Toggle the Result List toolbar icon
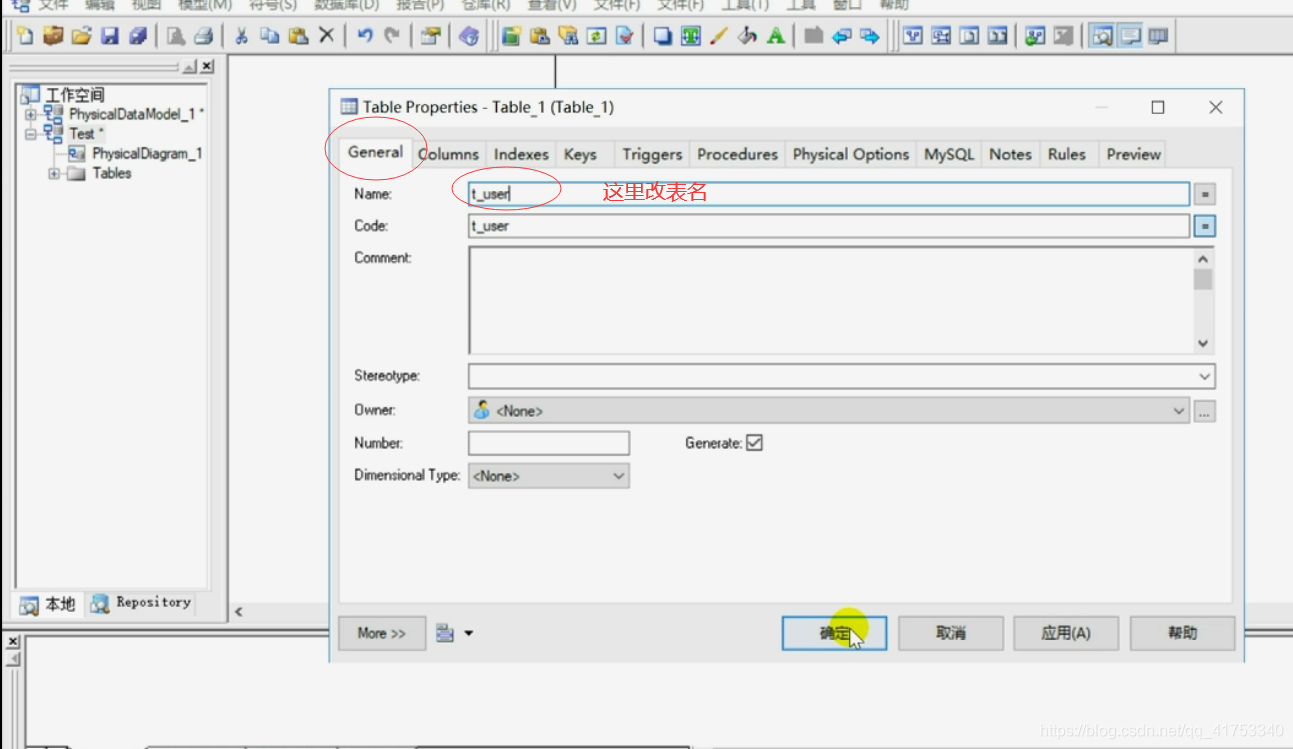This screenshot has height=749, width=1293. [x=1158, y=36]
